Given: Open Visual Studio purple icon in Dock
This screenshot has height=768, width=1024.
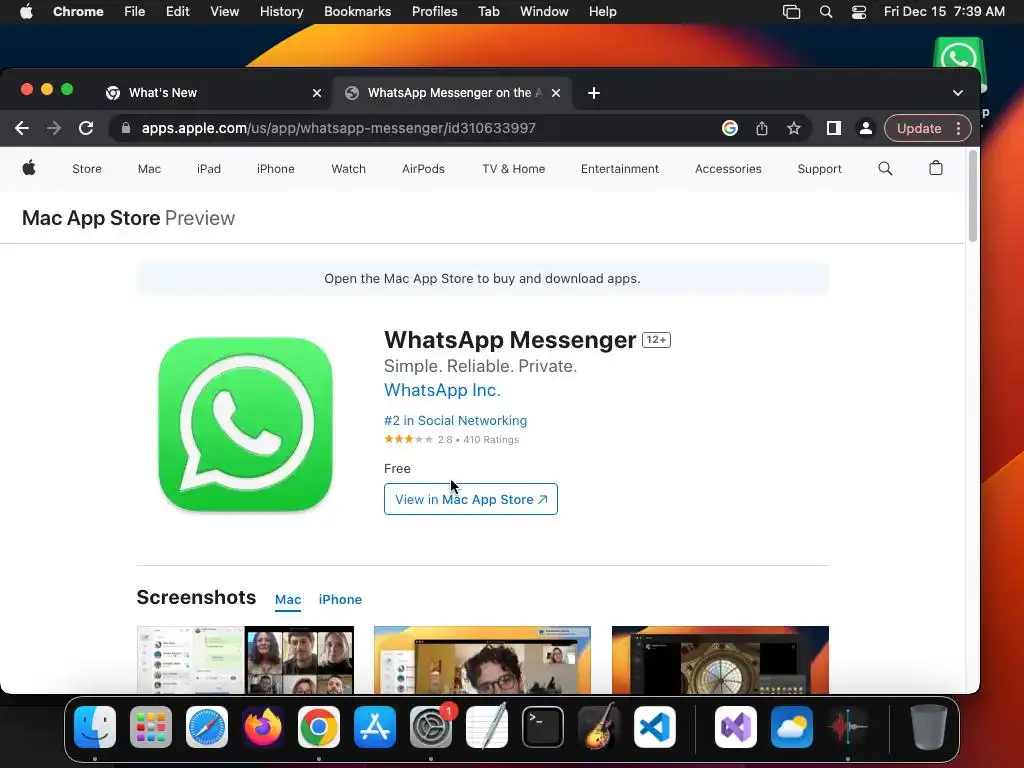Looking at the screenshot, I should tap(736, 727).
